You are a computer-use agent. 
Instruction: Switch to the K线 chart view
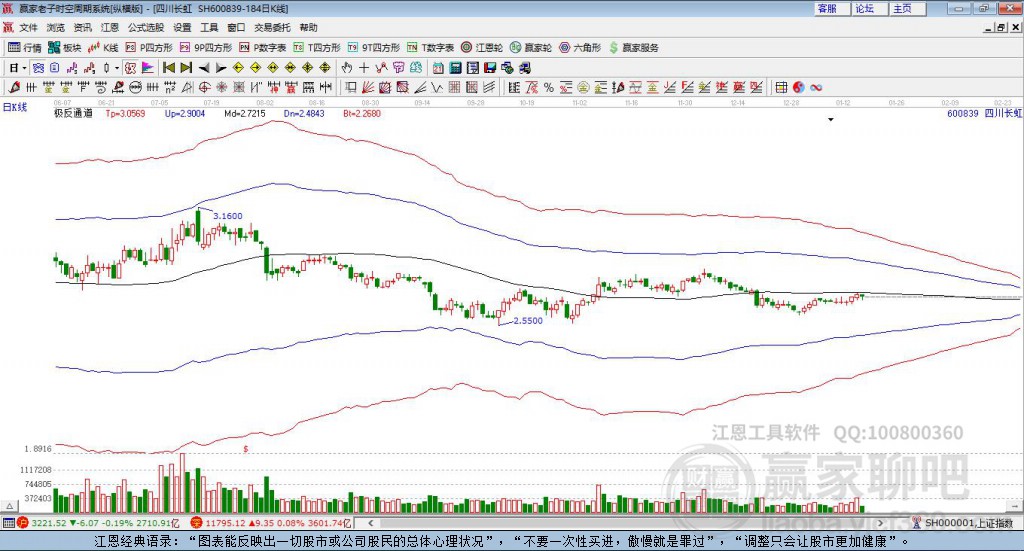(103, 48)
